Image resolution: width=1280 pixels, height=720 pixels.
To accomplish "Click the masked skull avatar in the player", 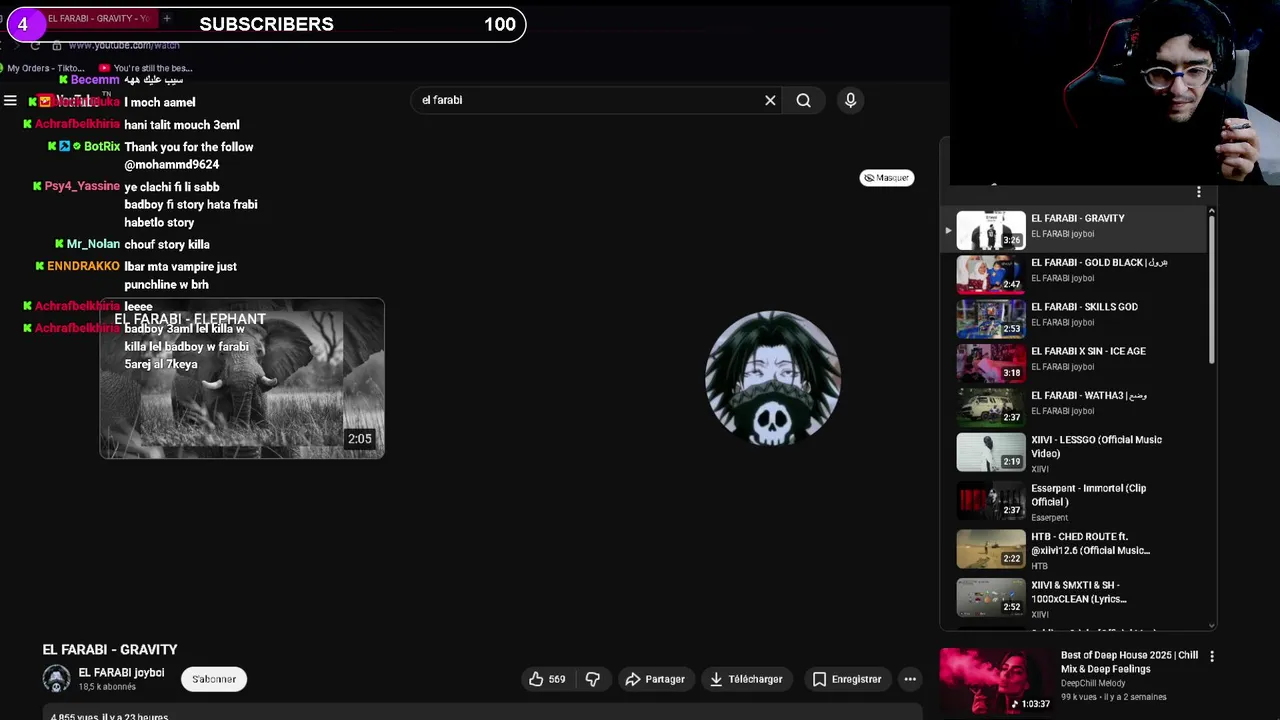I will 772,377.
